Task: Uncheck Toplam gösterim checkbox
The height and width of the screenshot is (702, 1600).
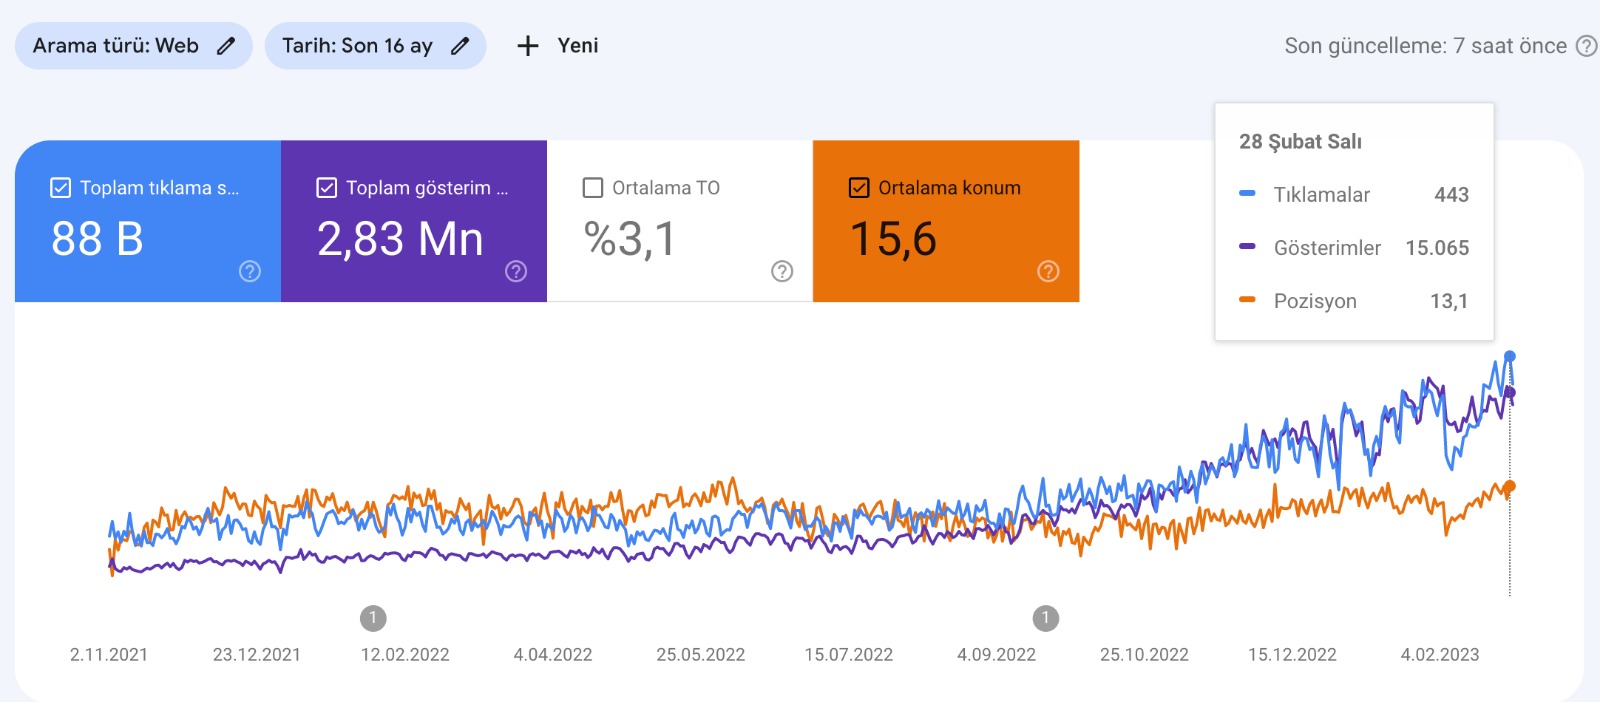Action: (x=327, y=188)
